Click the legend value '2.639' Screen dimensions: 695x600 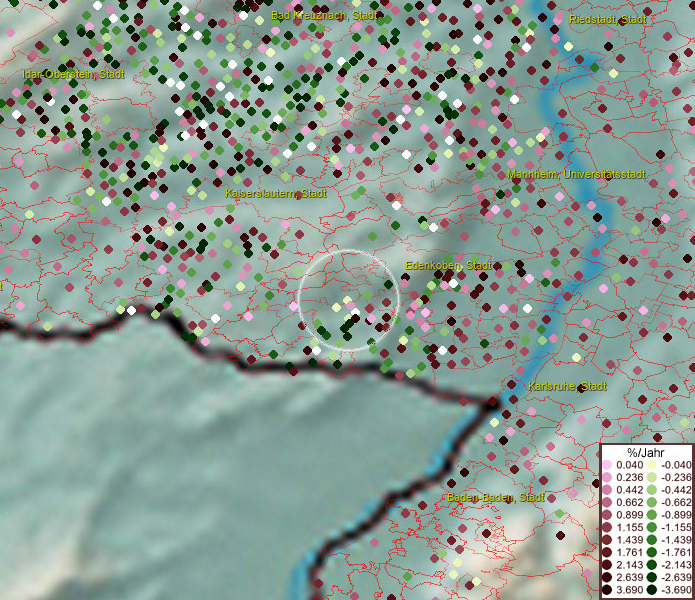[629, 577]
